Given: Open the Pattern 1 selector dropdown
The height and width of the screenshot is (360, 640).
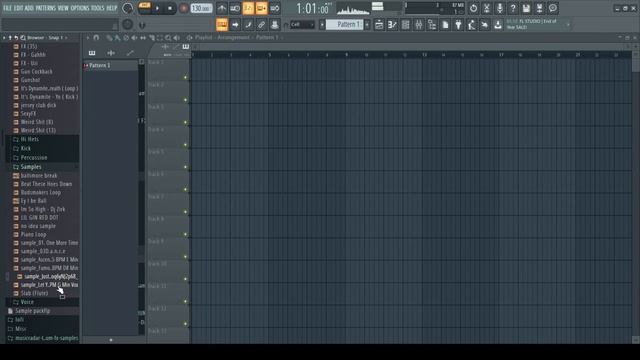Looking at the screenshot, I should pyautogui.click(x=344, y=24).
